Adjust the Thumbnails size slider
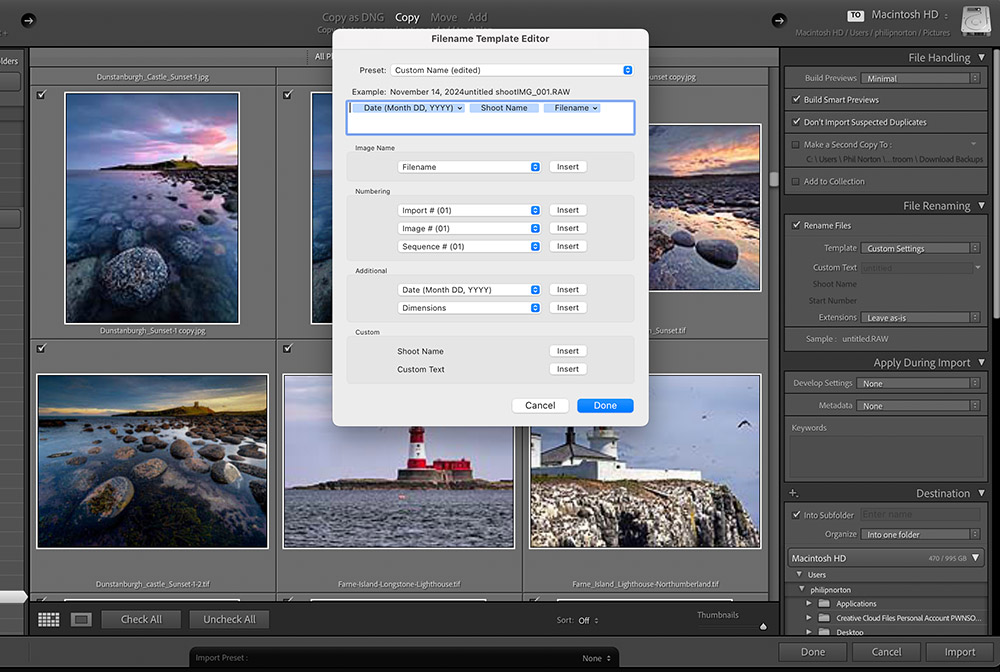This screenshot has height=672, width=1000. tap(762, 626)
